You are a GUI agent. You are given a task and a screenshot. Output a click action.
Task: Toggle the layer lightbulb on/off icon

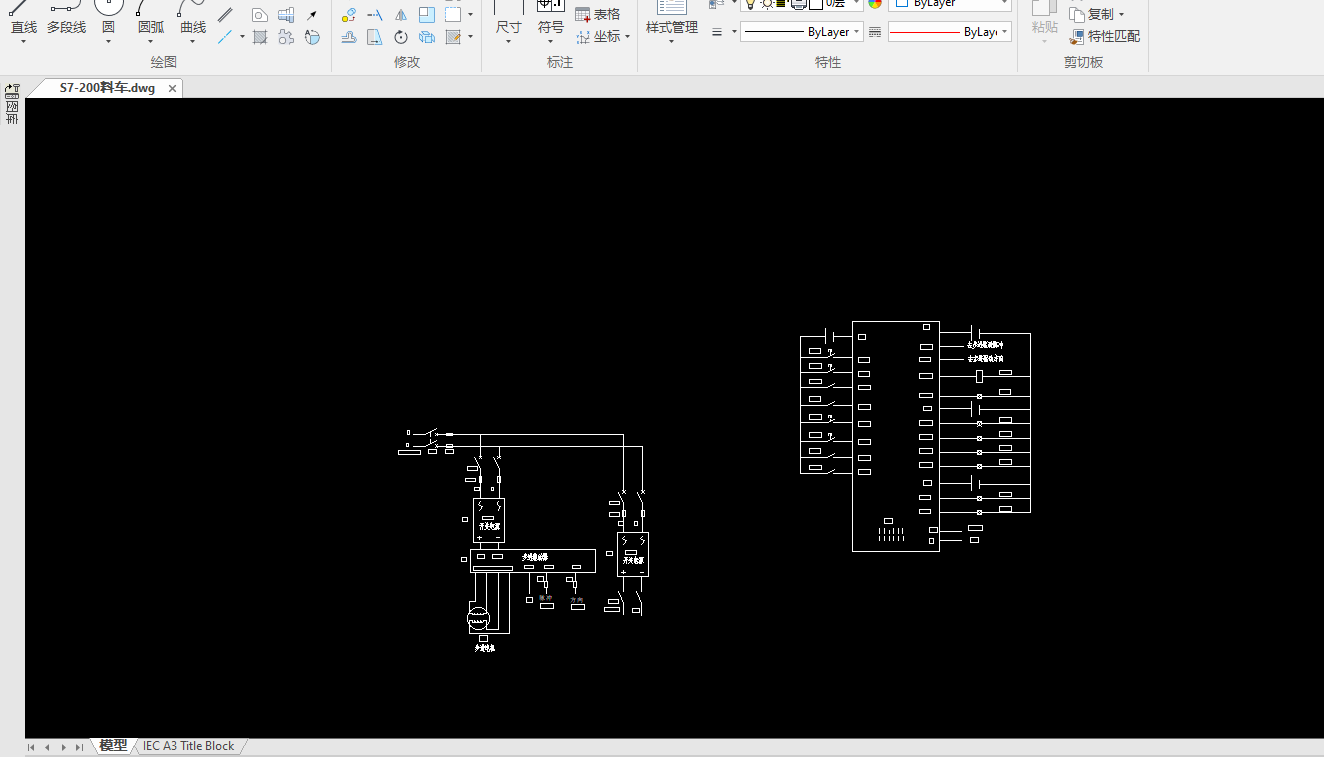point(750,4)
